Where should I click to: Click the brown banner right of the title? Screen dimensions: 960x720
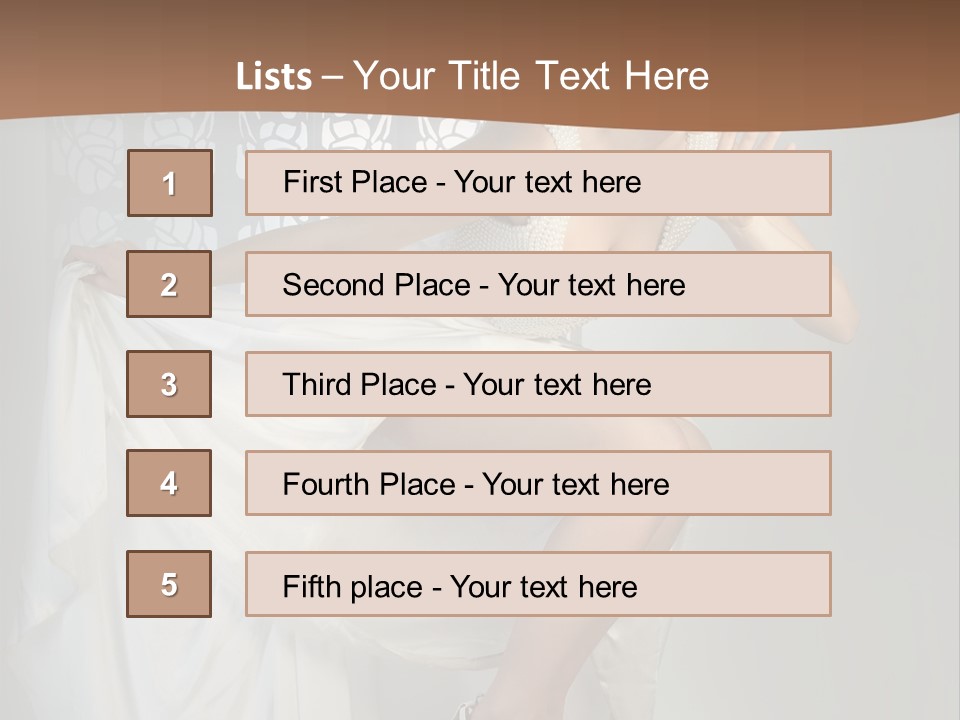[x=840, y=70]
